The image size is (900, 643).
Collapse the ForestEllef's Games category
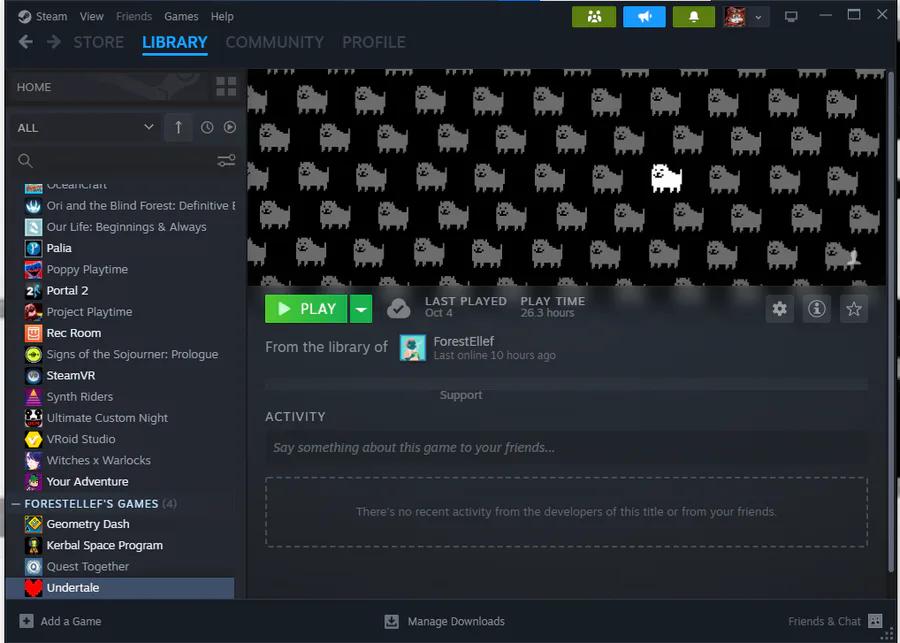click(15, 504)
